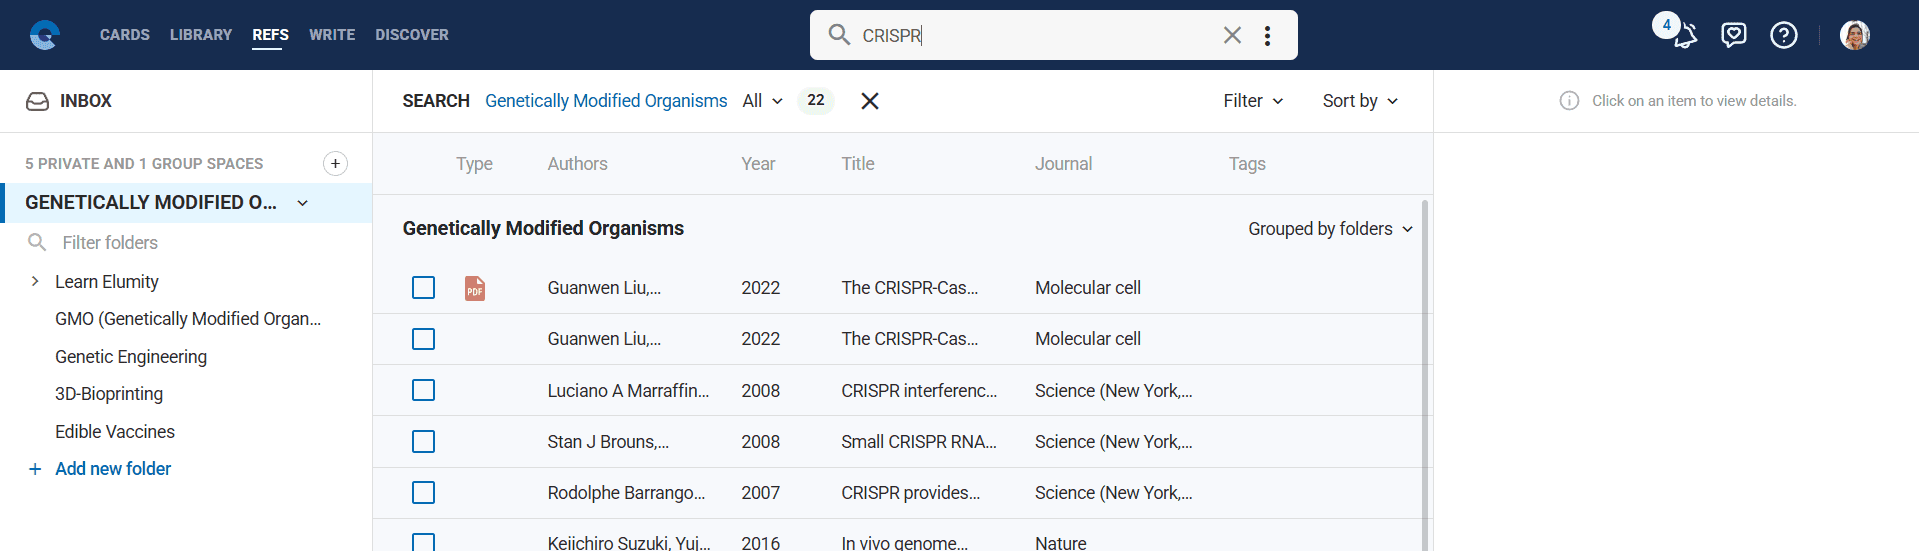The image size is (1919, 551).
Task: Open the feedback chat icon
Action: (1733, 35)
